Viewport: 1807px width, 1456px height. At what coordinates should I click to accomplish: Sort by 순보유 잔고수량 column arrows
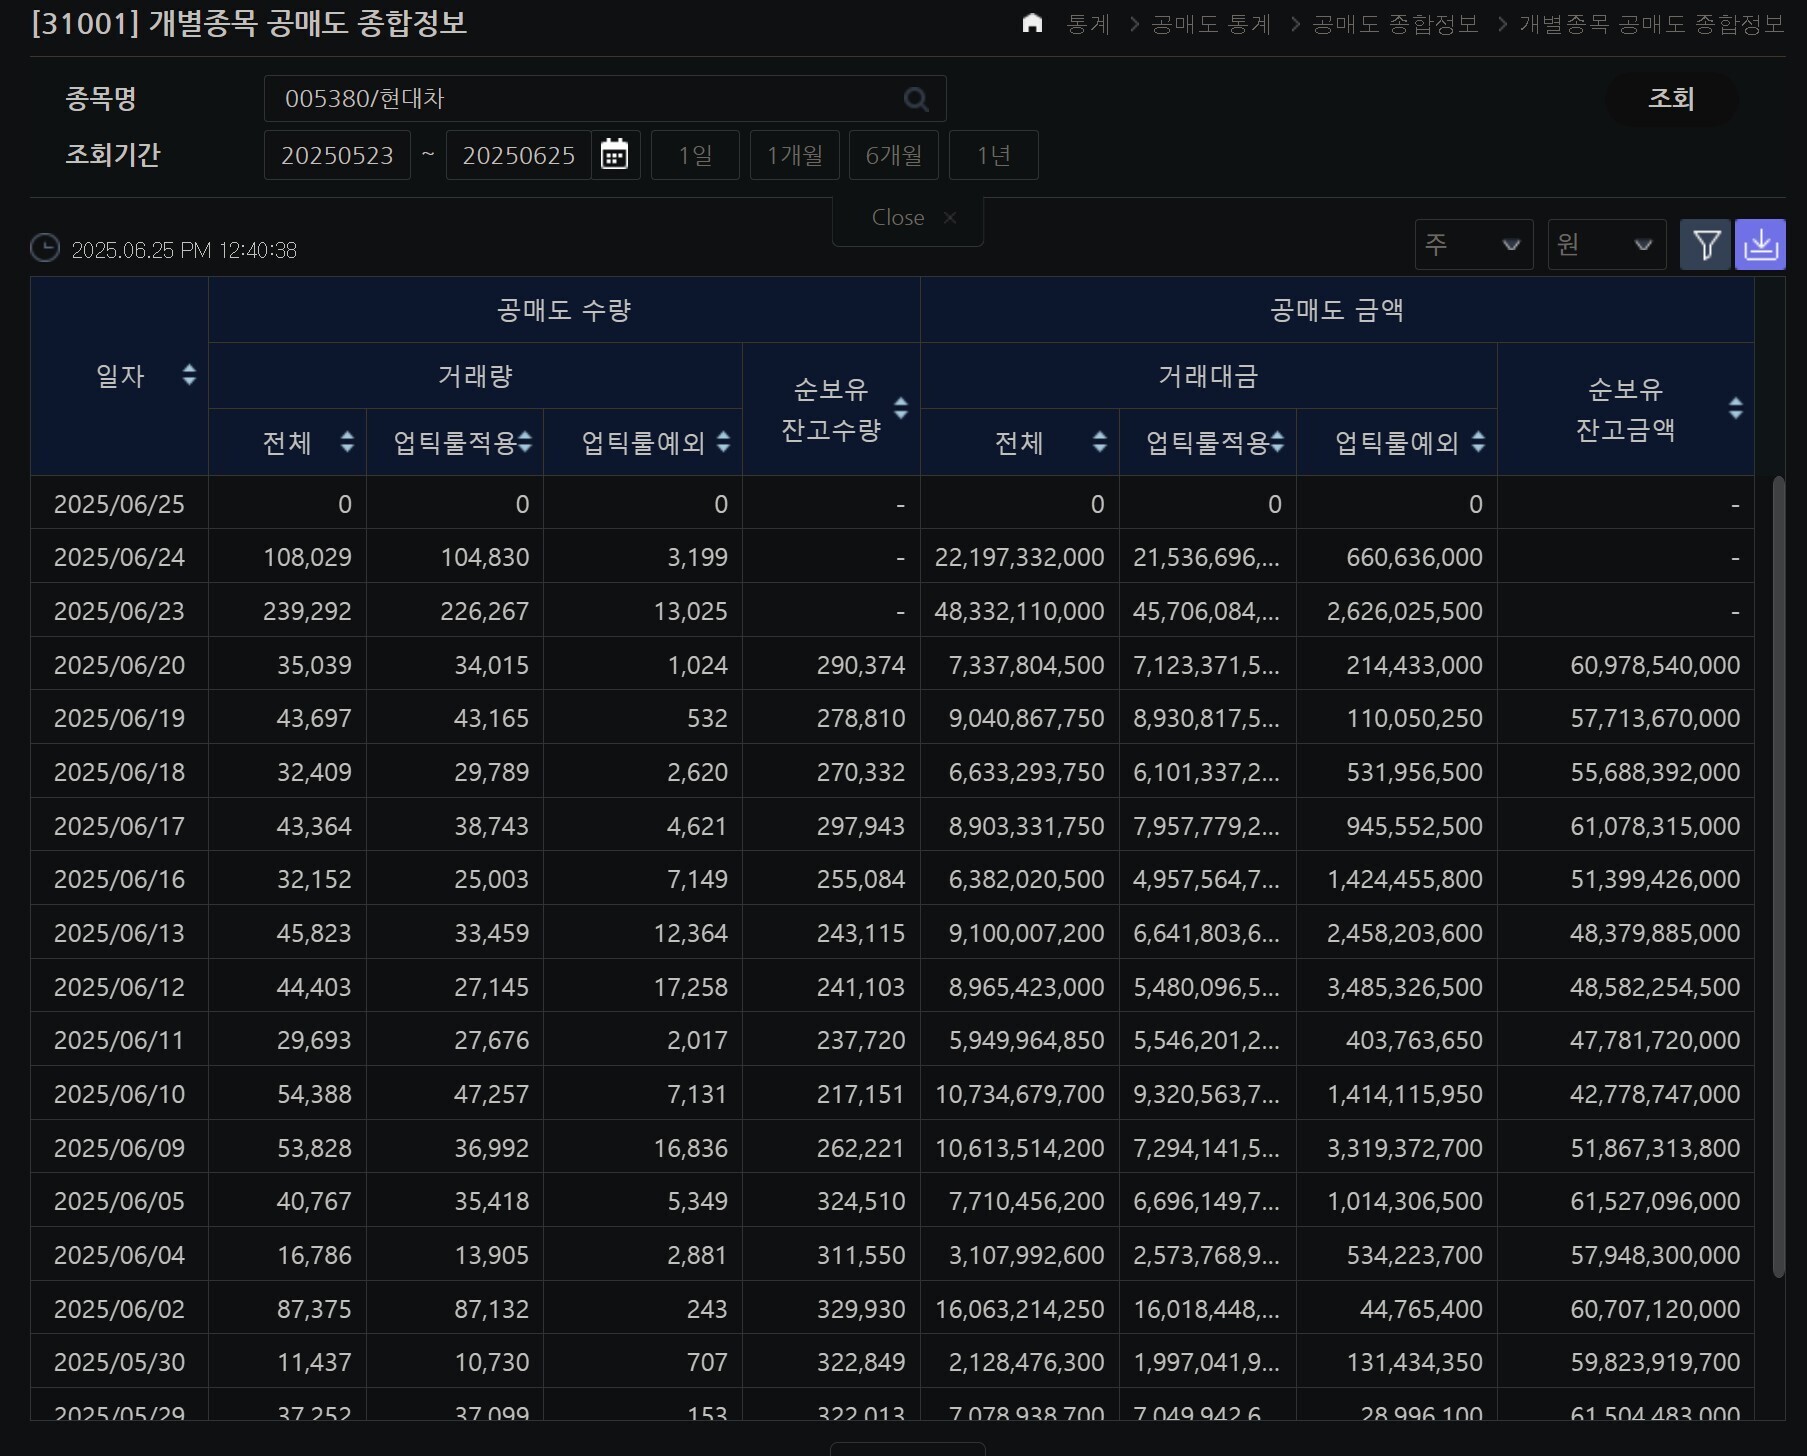click(x=900, y=408)
